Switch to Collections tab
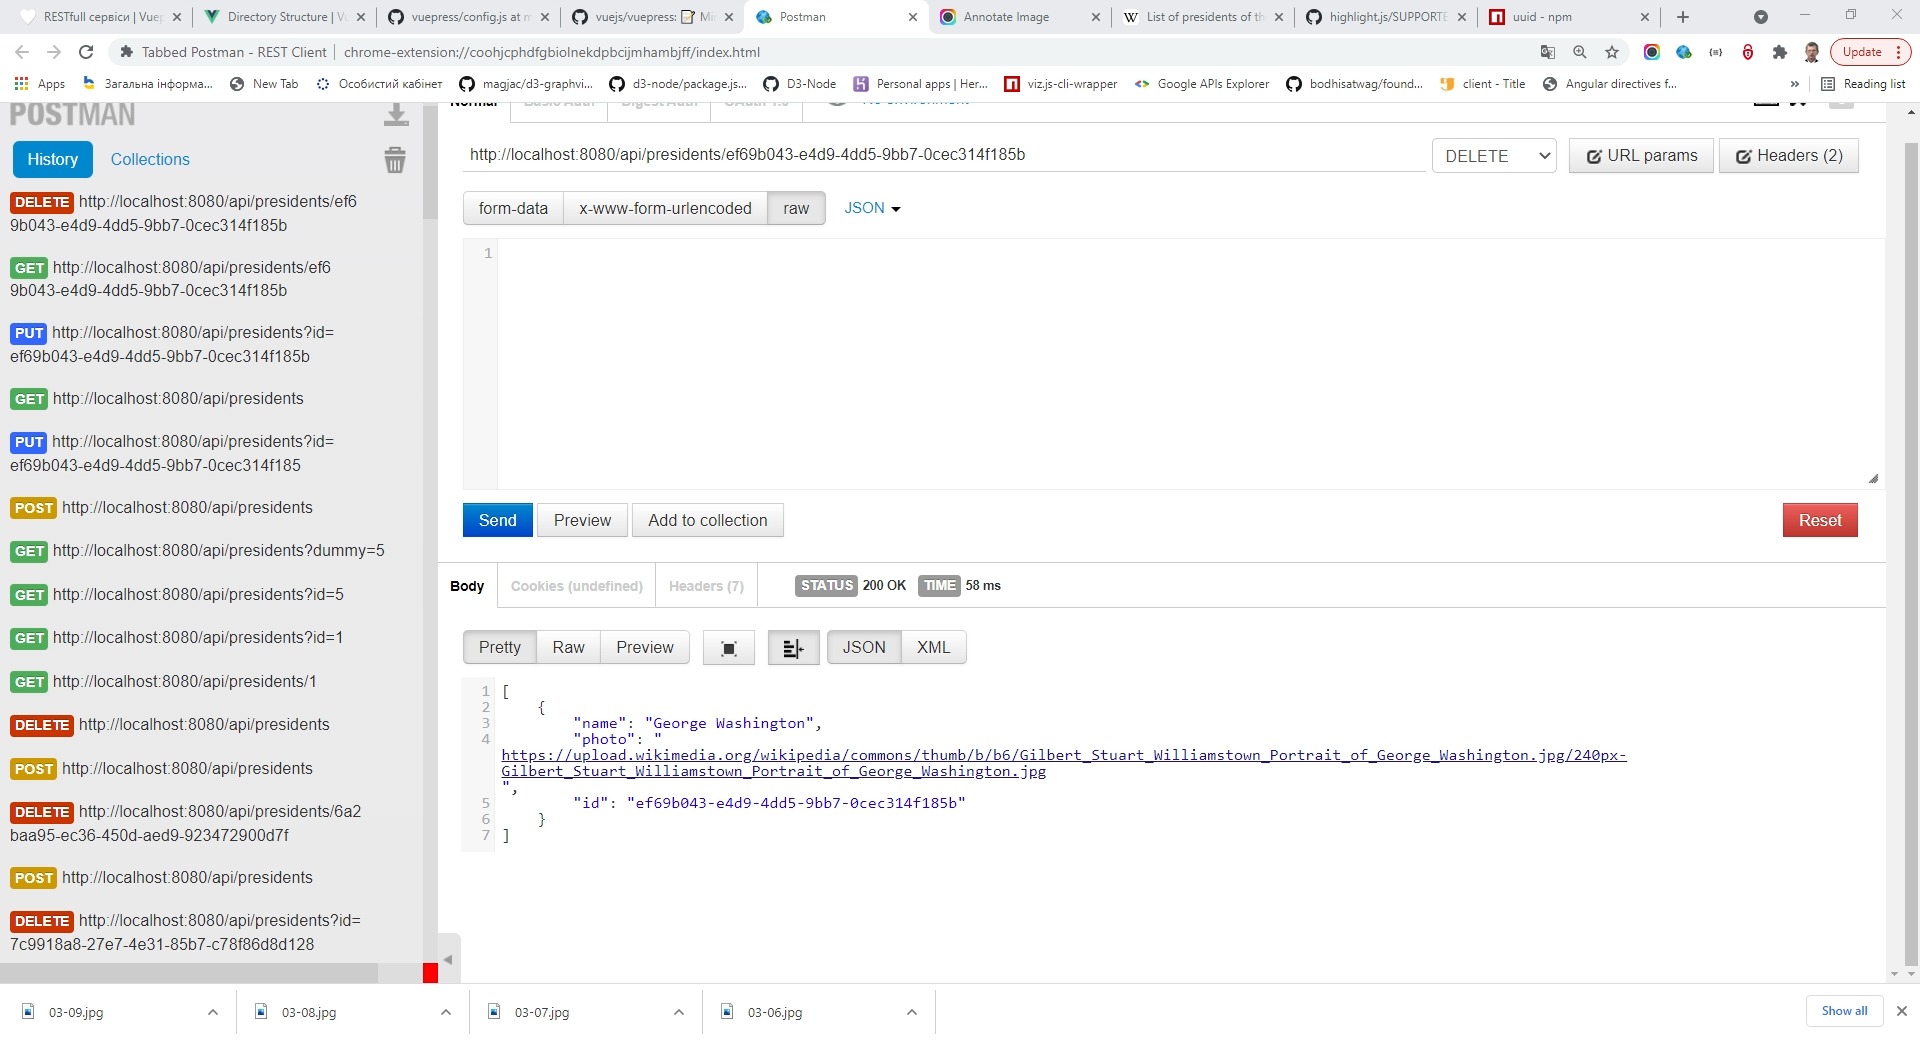The height and width of the screenshot is (1040, 1920). tap(150, 159)
